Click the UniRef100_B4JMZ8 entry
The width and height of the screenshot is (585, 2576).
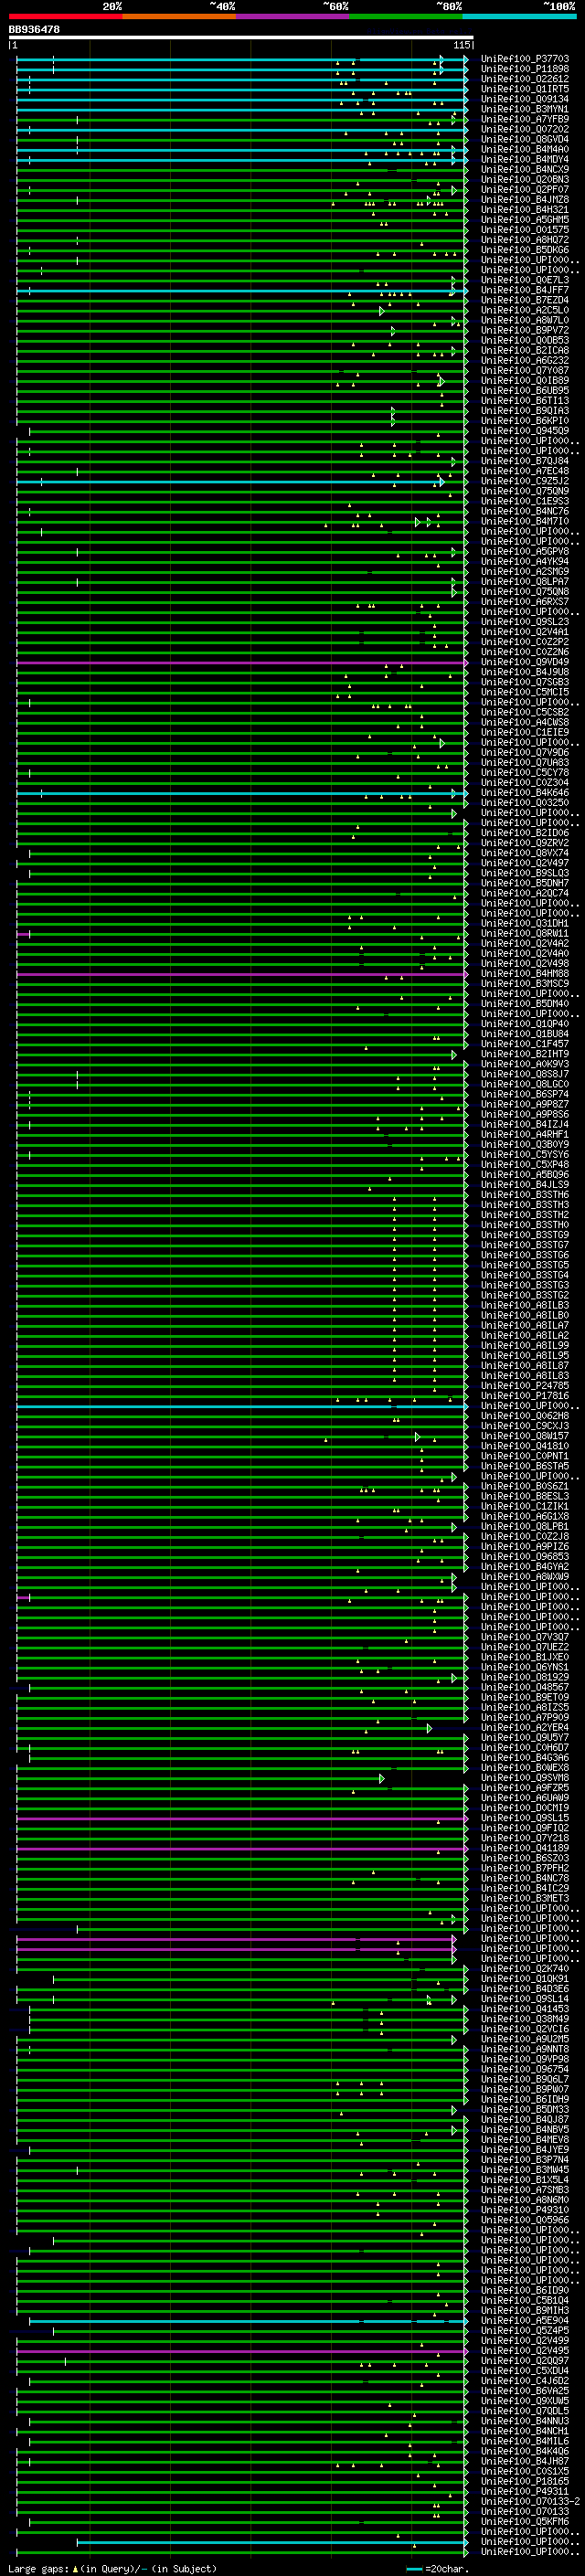(x=525, y=199)
